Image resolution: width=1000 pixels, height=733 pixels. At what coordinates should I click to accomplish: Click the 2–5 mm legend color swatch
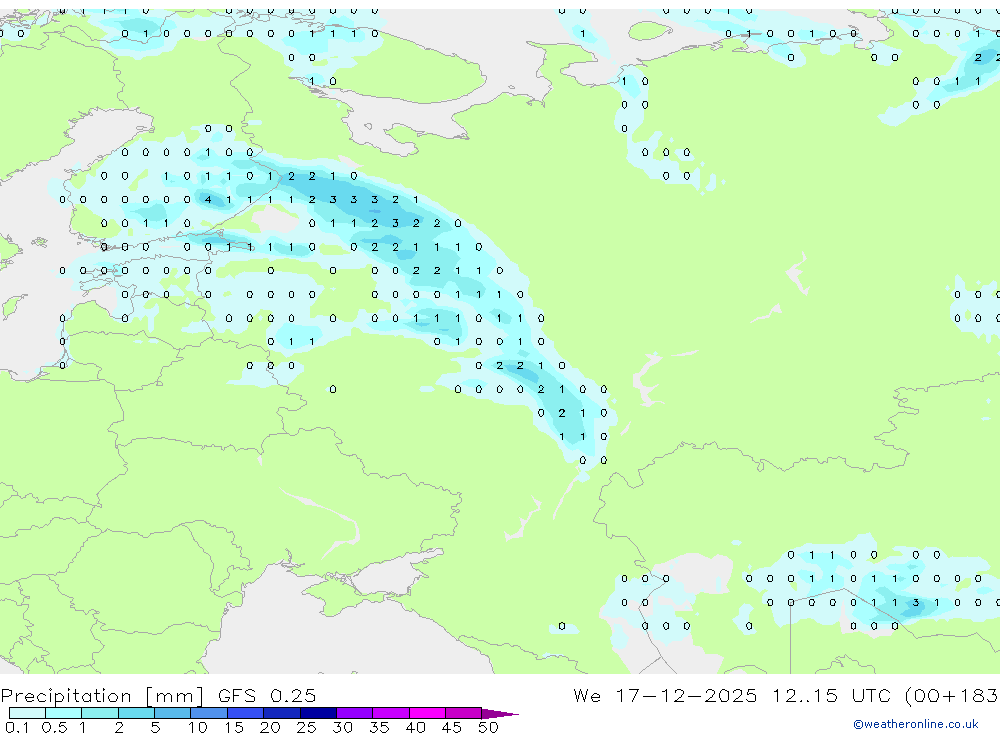tap(136, 713)
